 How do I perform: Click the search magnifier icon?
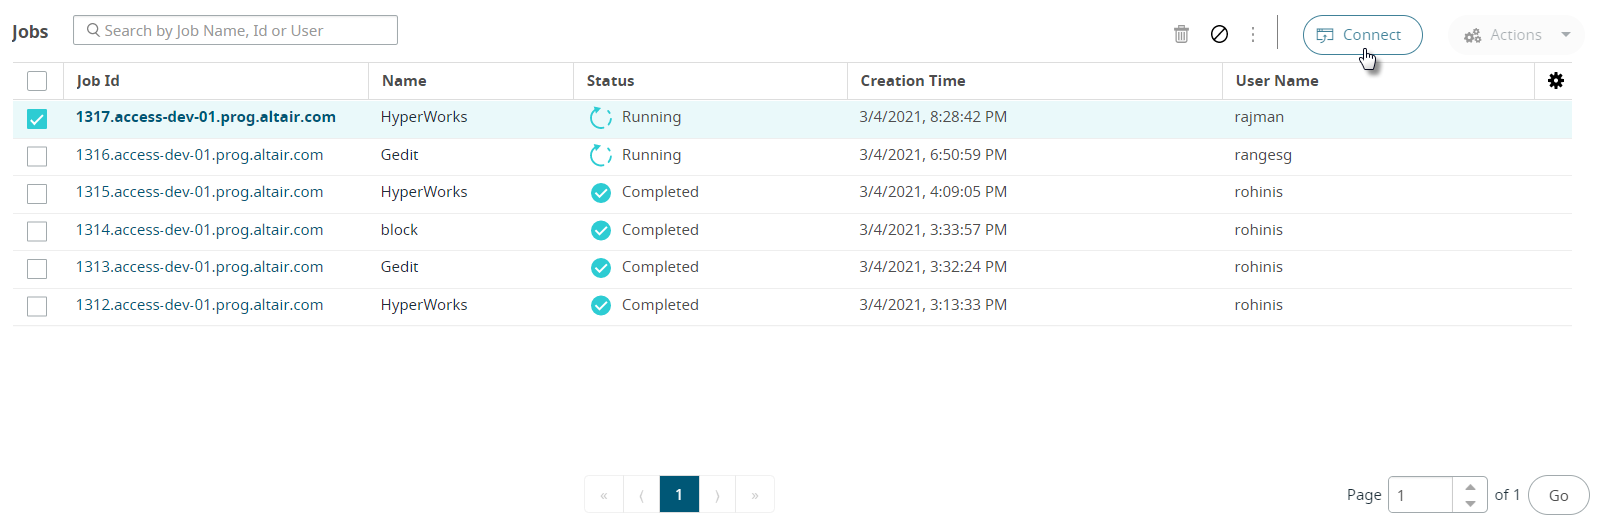coord(93,30)
